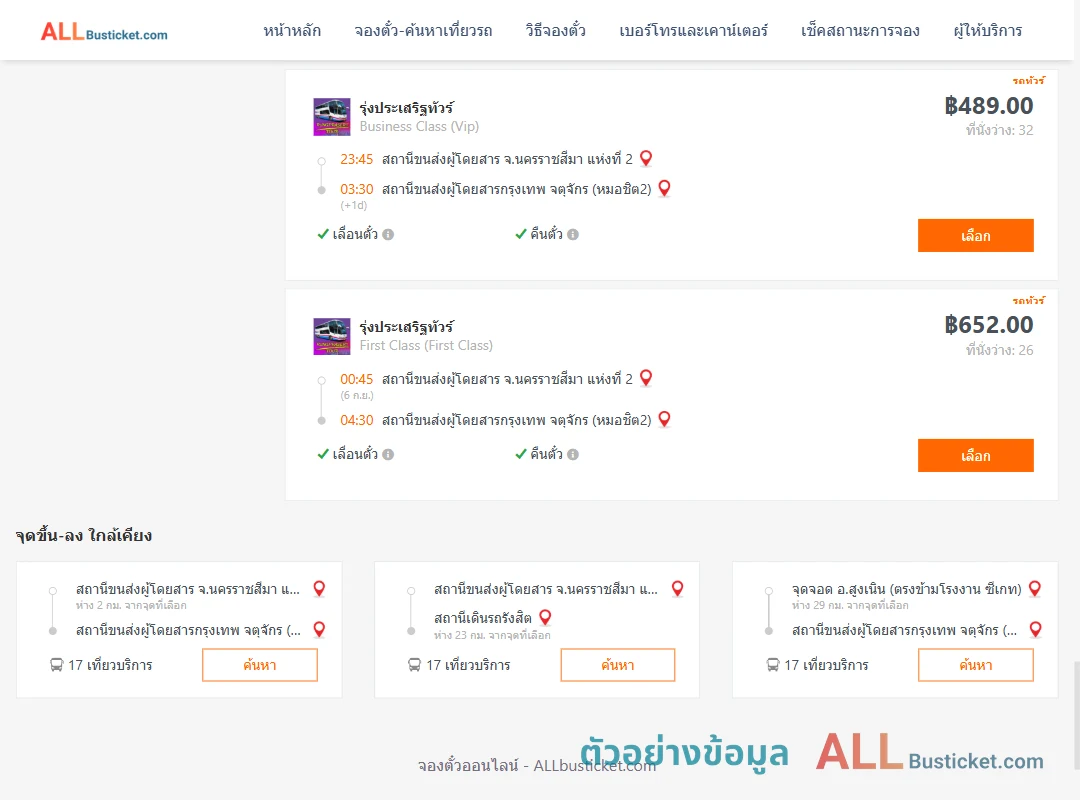Open map pin for 04:30 arrival station
1080x800 pixels.
[x=664, y=419]
